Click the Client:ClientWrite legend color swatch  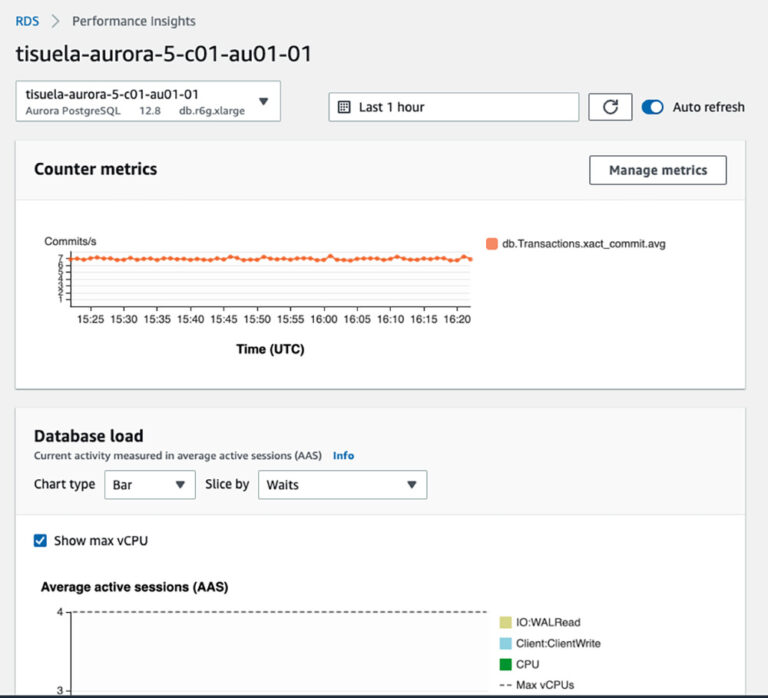[505, 643]
